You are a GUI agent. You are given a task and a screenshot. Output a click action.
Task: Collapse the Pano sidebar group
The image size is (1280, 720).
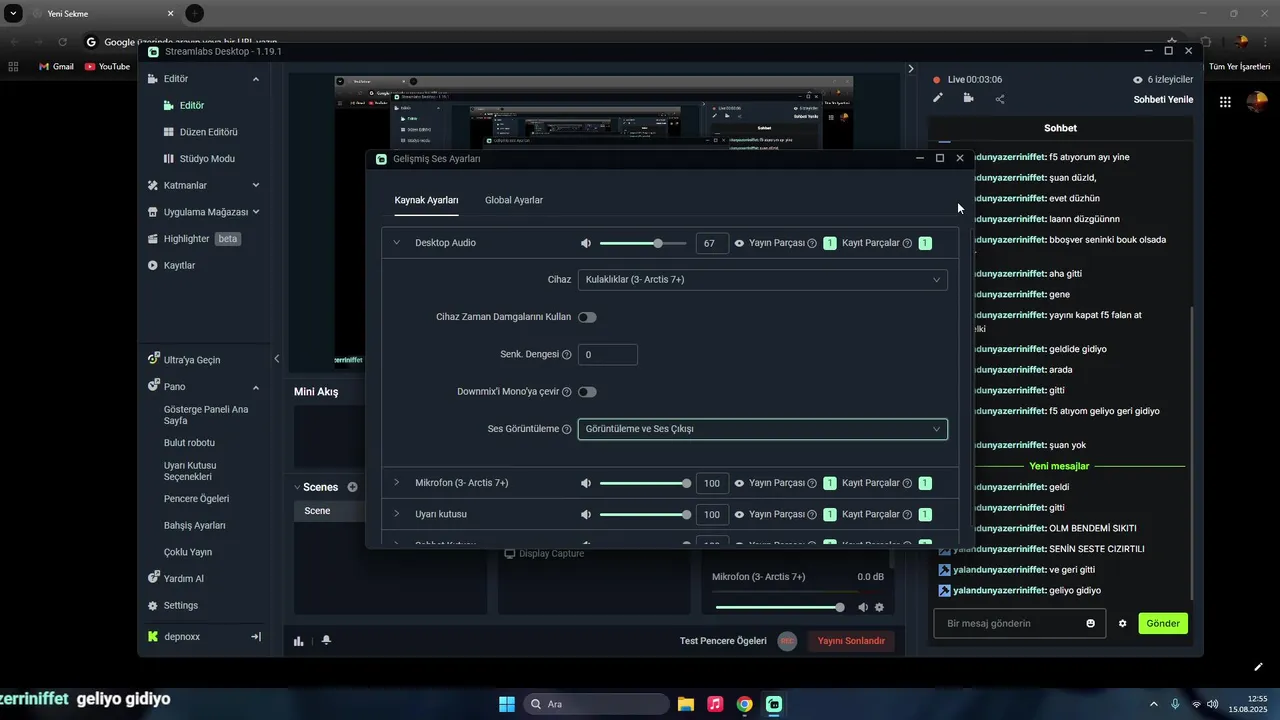255,387
